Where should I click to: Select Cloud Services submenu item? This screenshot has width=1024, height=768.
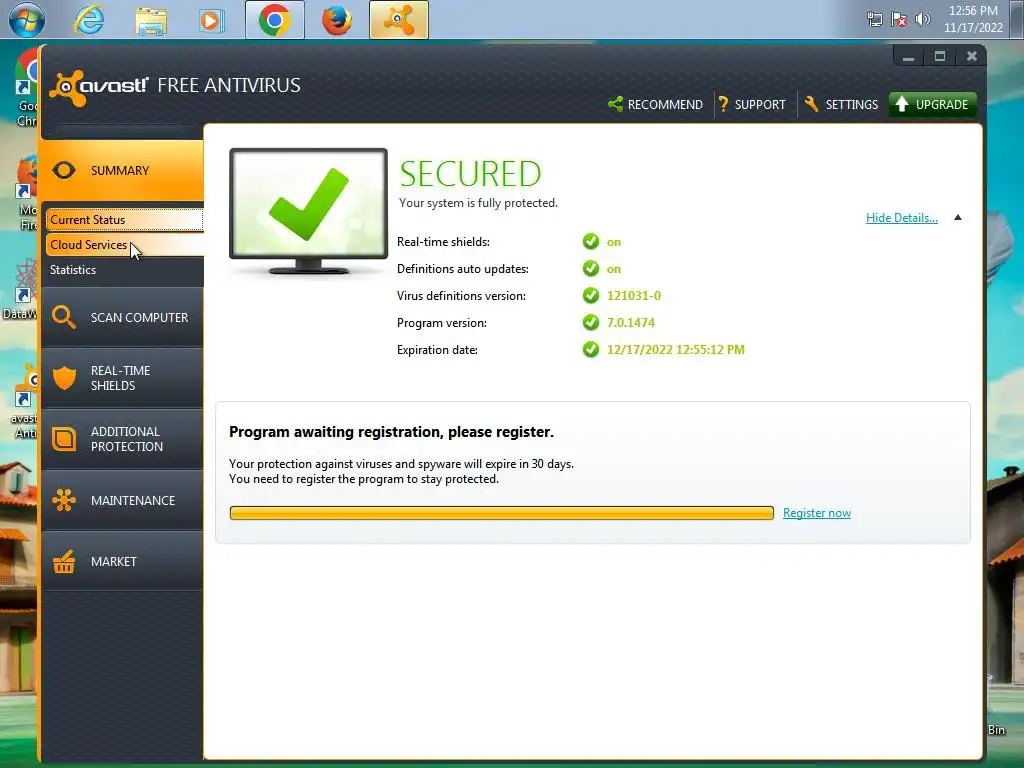pyautogui.click(x=124, y=245)
